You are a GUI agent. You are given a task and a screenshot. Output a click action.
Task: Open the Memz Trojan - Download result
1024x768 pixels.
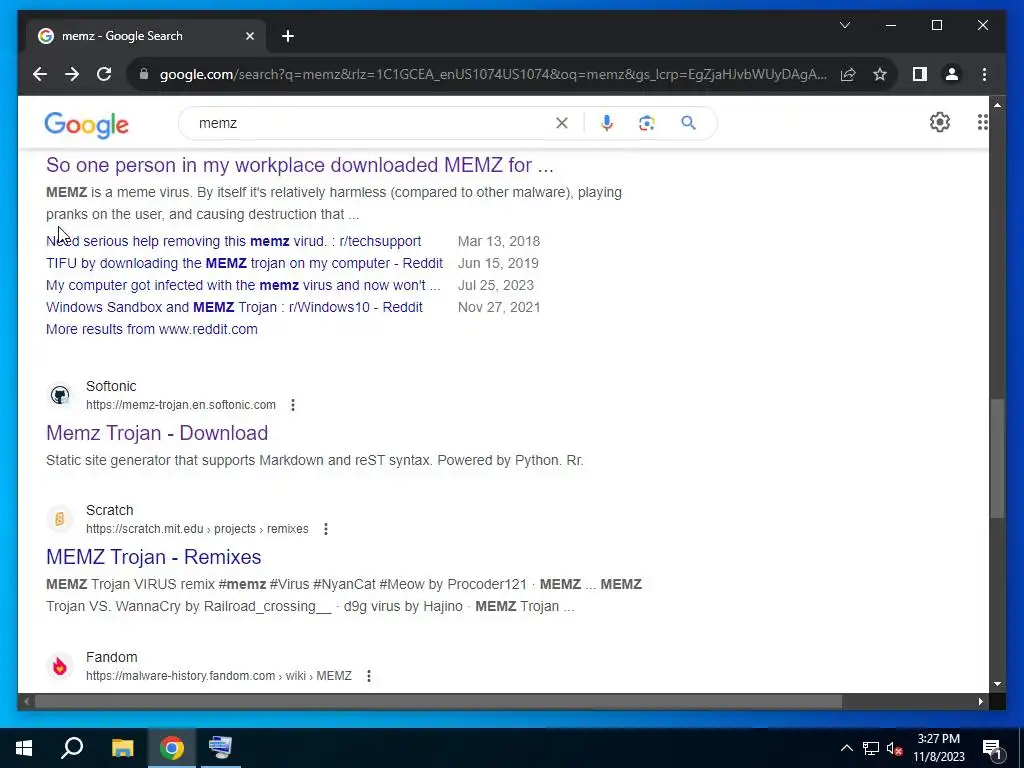(157, 433)
